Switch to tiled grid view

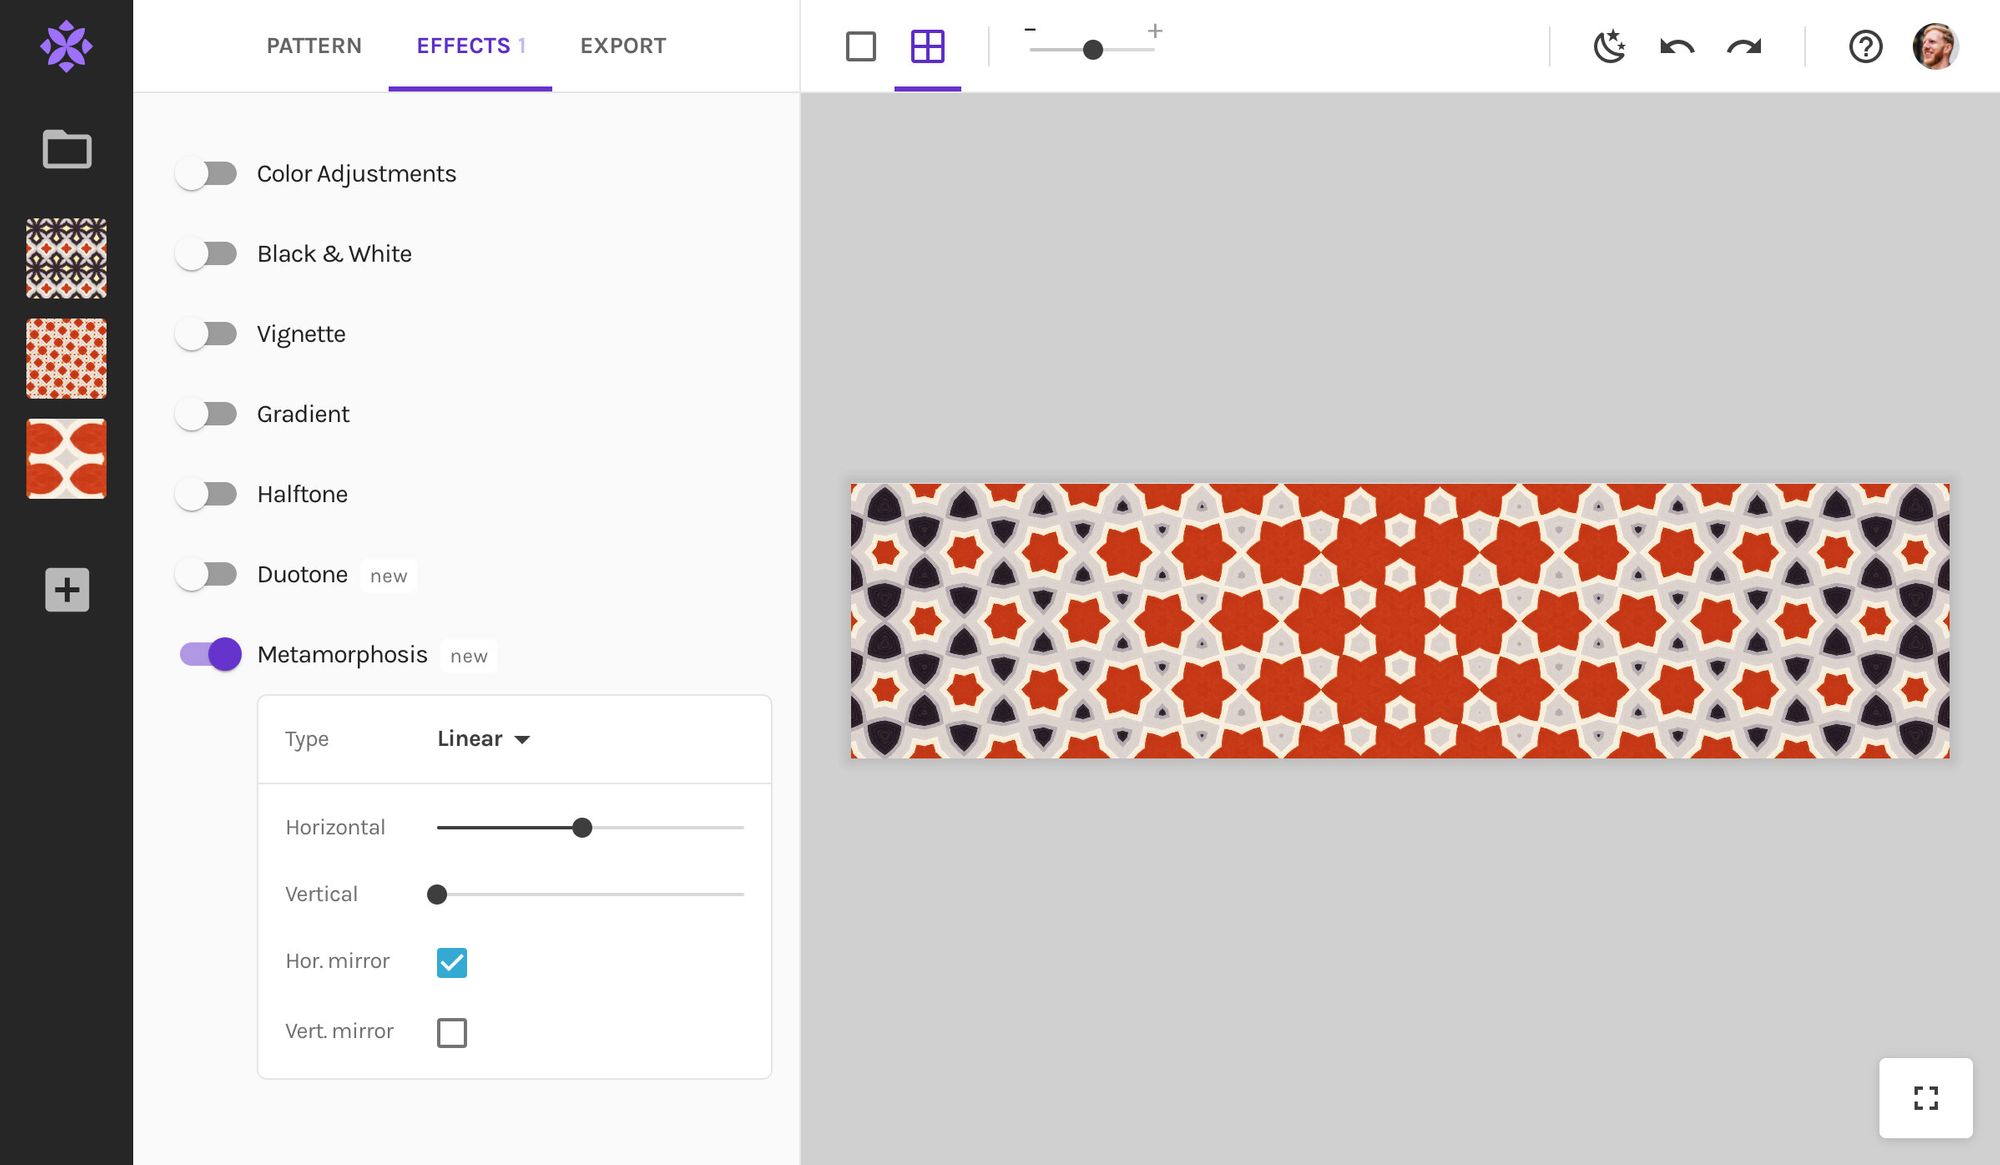click(x=927, y=46)
